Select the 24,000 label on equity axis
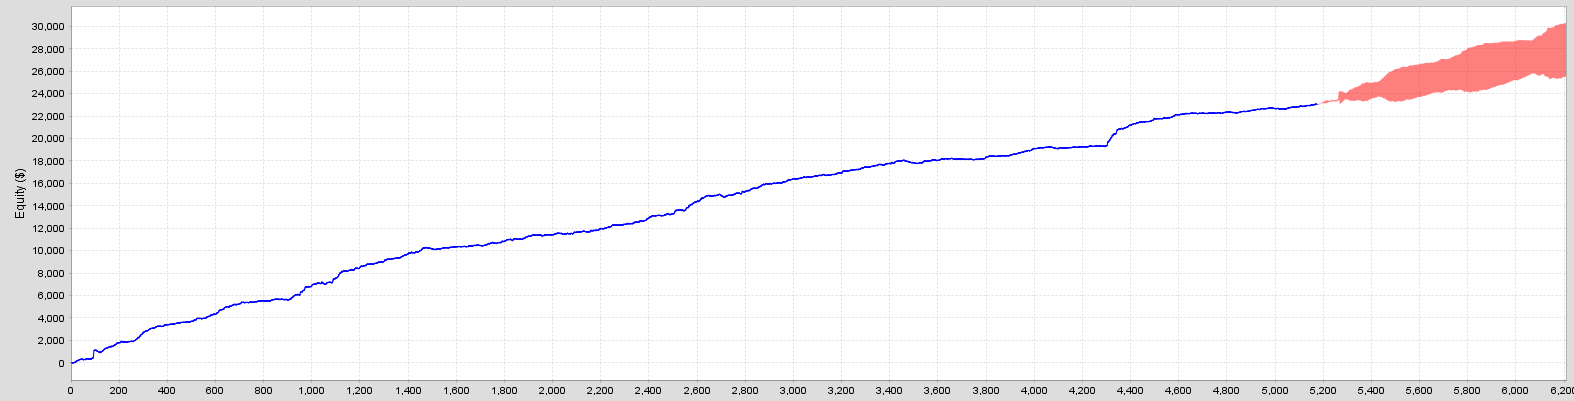 tap(49, 94)
